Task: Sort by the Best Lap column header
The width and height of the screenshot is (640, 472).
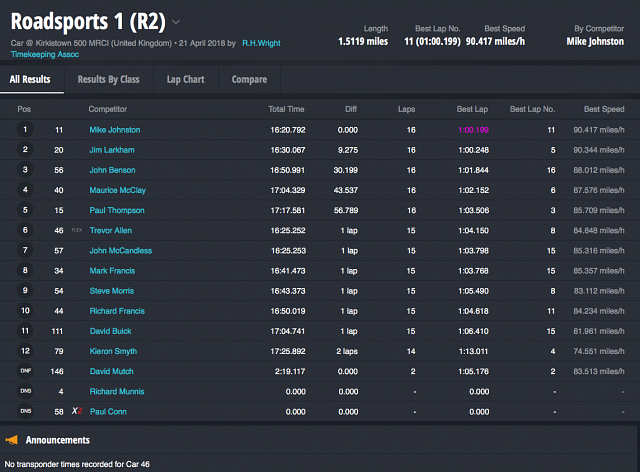Action: point(472,109)
